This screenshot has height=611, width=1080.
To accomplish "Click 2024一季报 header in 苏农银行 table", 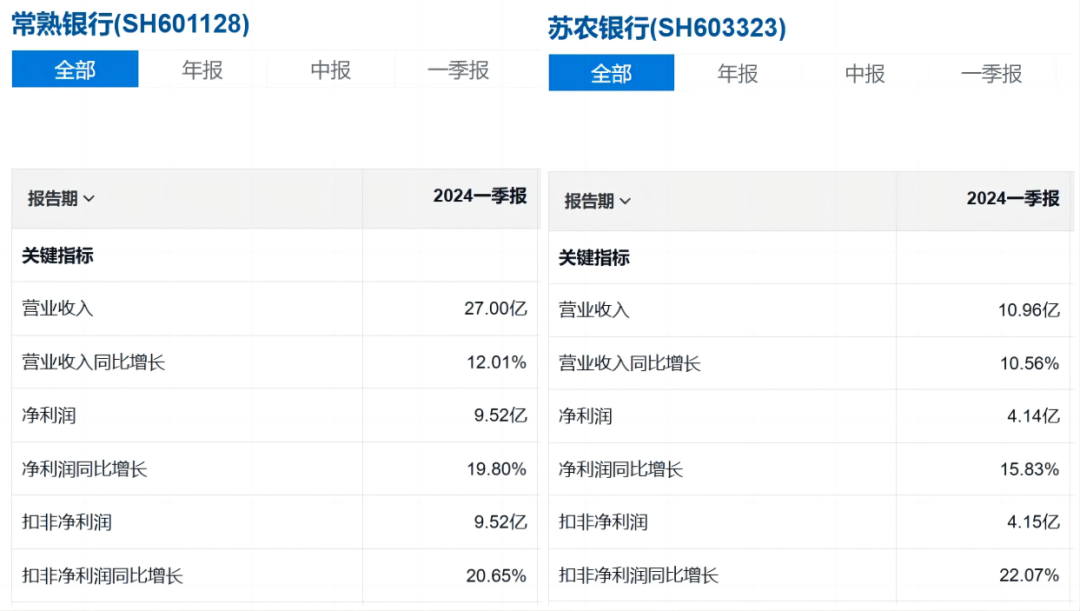I will (x=1013, y=199).
